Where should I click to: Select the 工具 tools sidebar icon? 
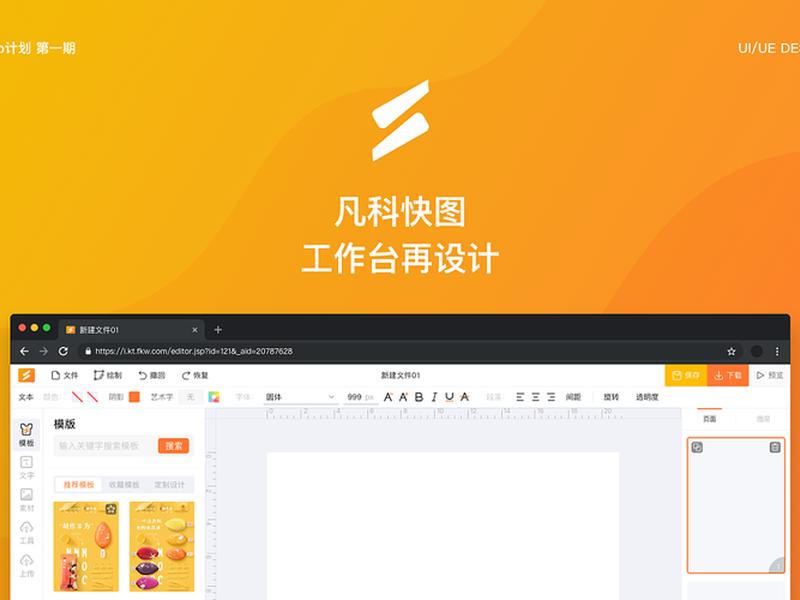click(x=27, y=533)
